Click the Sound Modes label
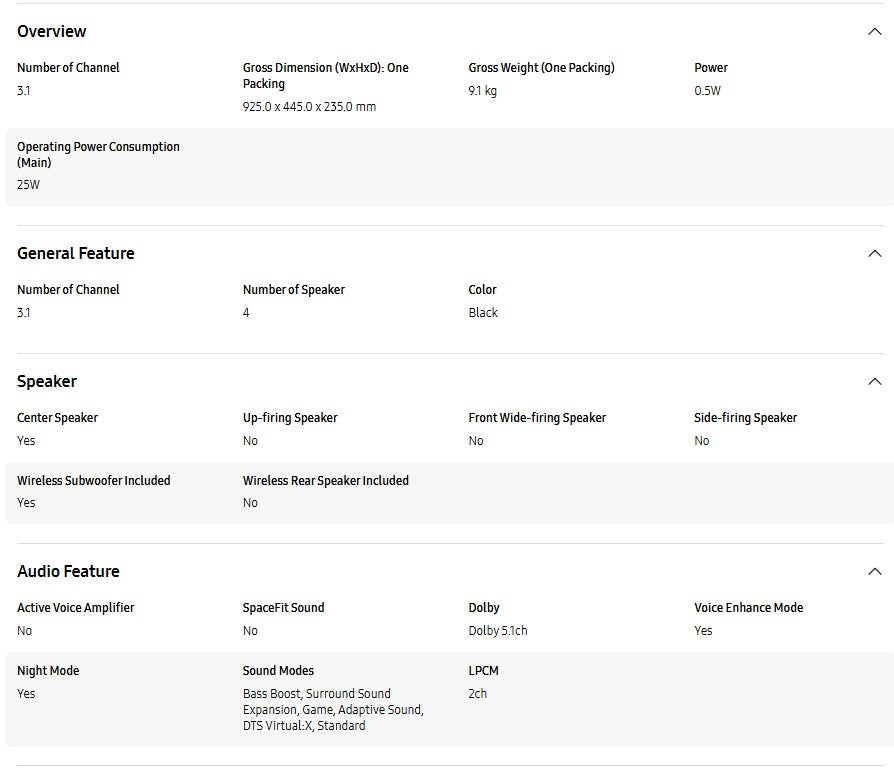Image resolution: width=894 pixels, height=771 pixels. pyautogui.click(x=278, y=671)
